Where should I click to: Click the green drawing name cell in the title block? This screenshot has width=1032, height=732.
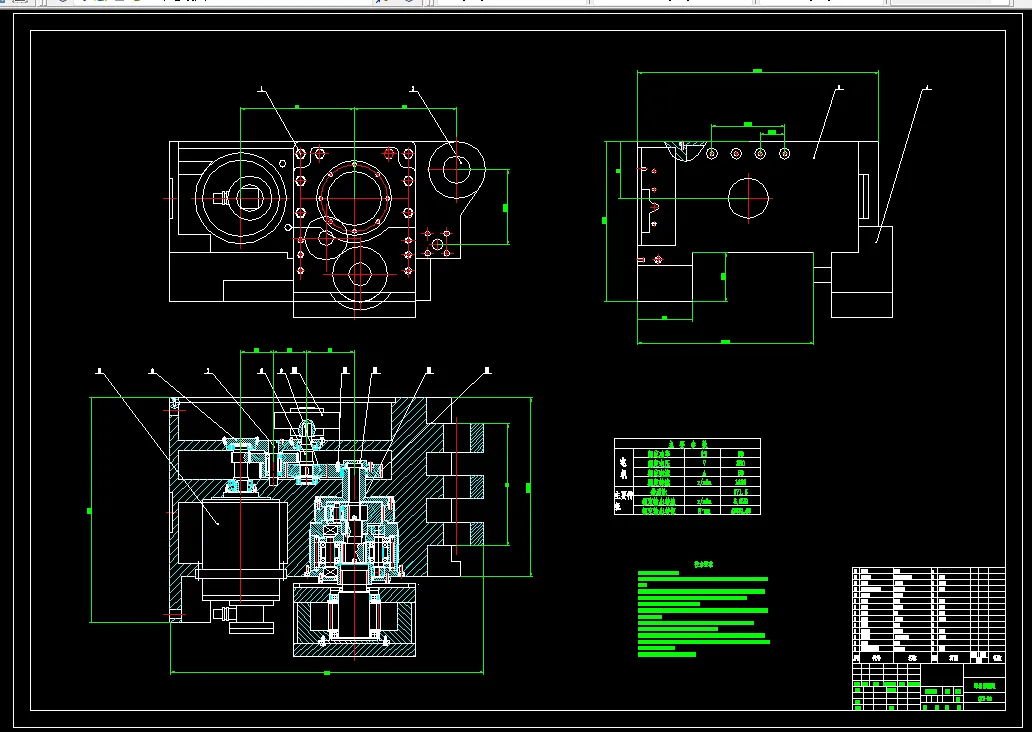coord(984,686)
